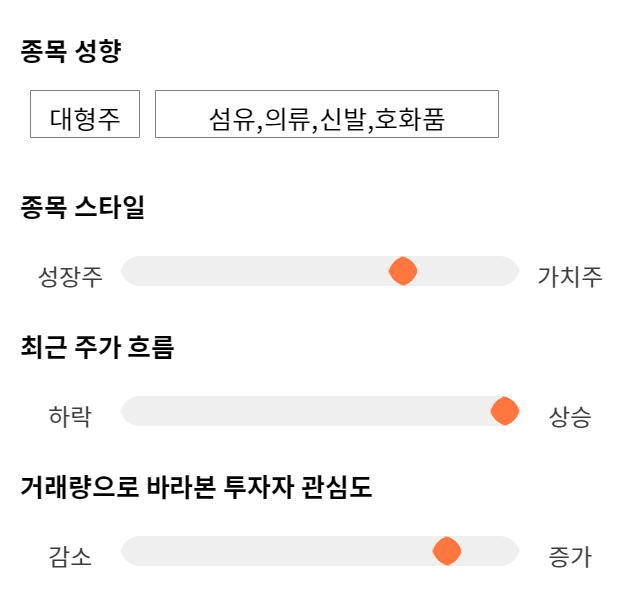Click the 증가 label
The height and width of the screenshot is (606, 640).
click(570, 557)
